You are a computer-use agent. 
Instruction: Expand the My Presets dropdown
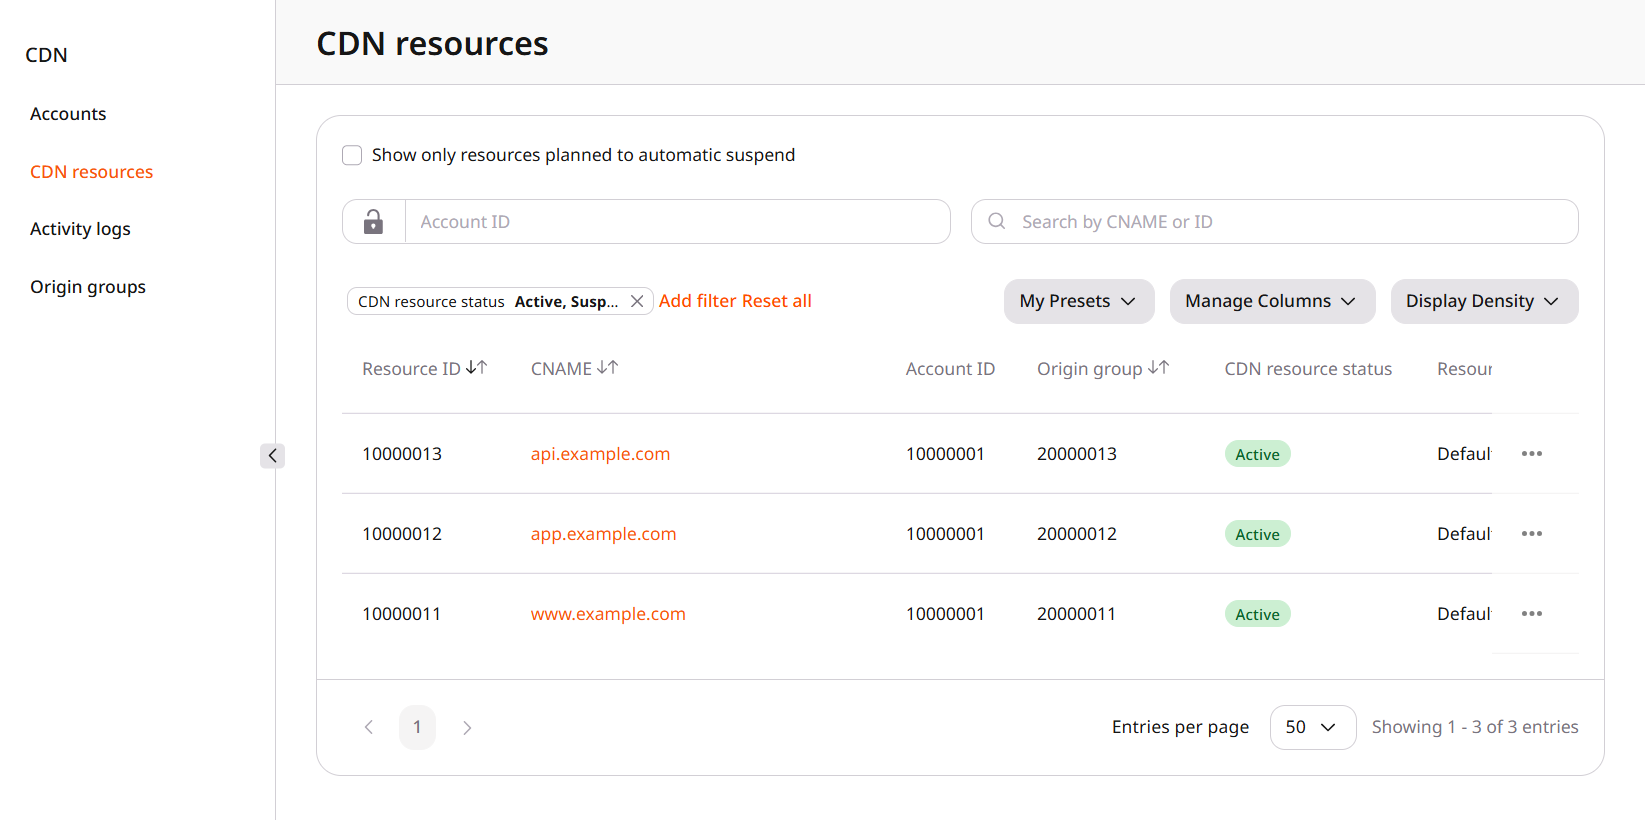1079,301
